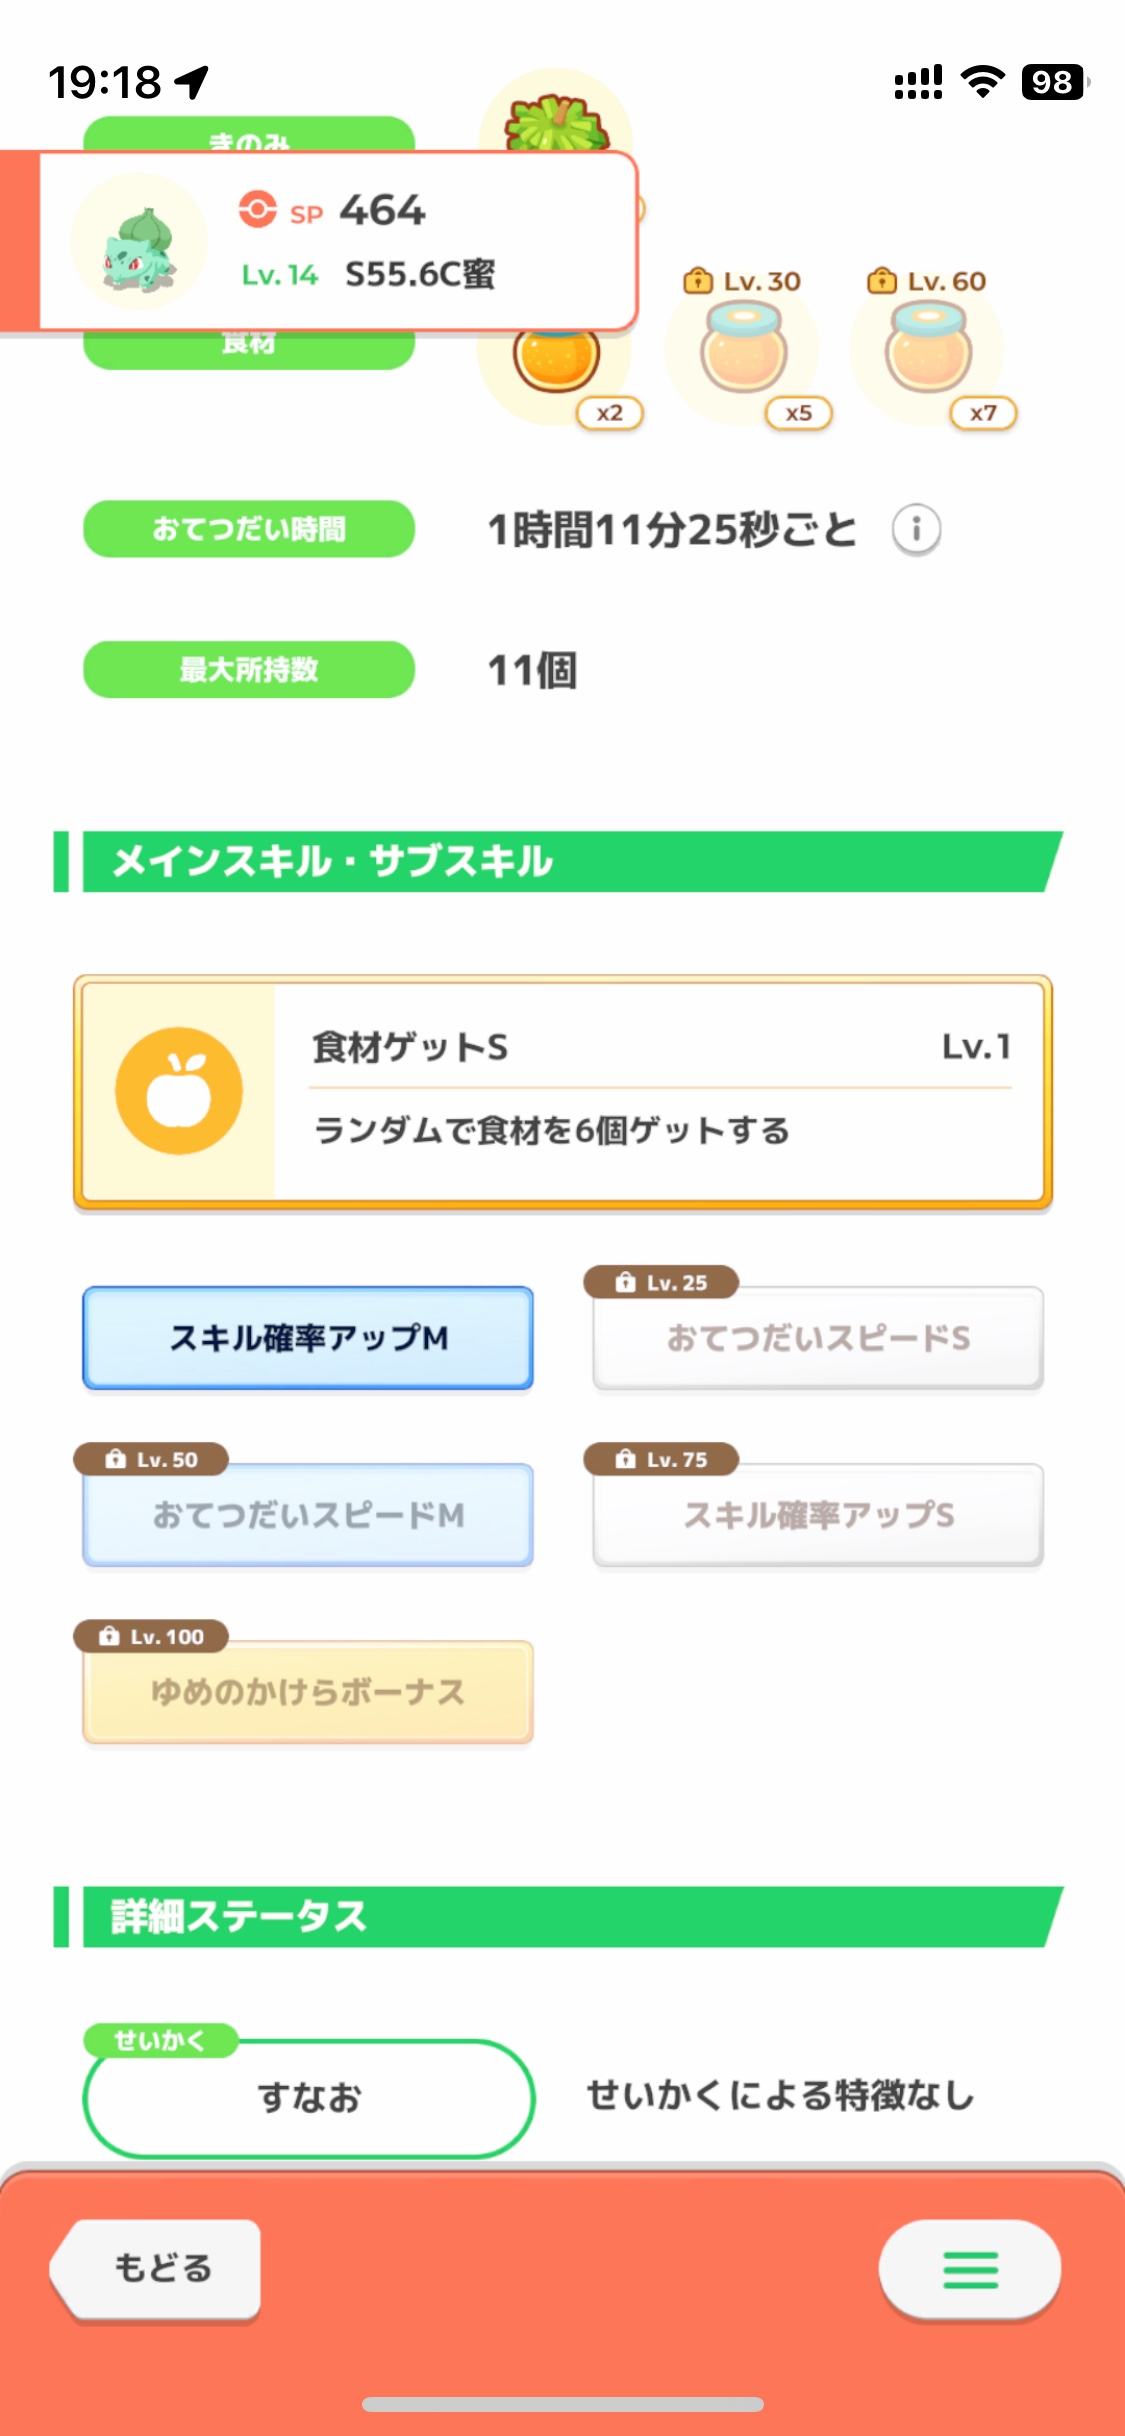
Task: Tap the orange apple main skill icon
Action: pos(179,1091)
